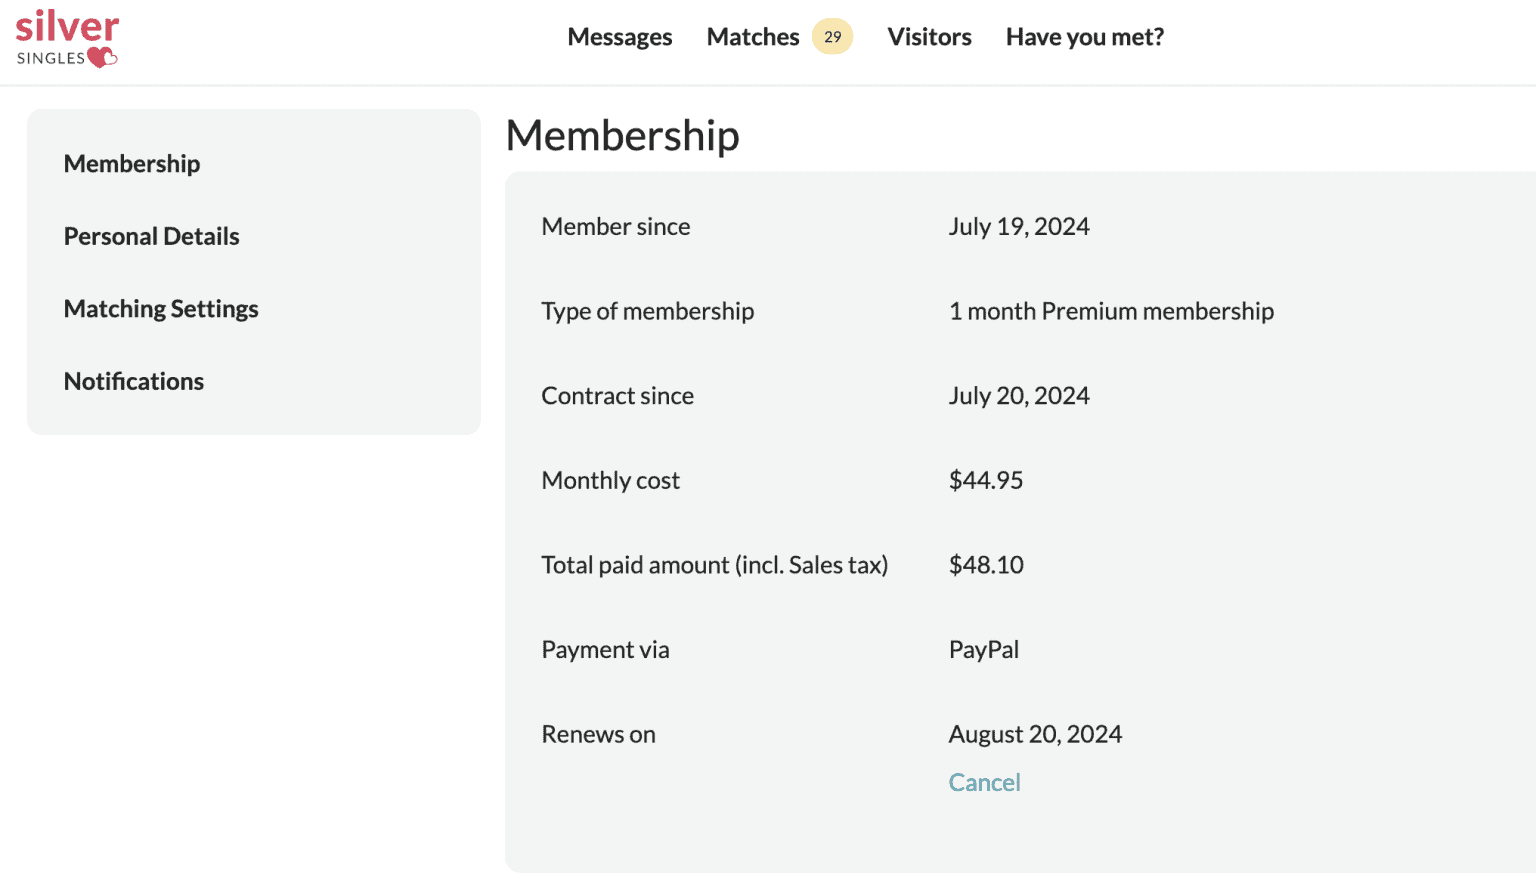
Task: Click the Contract since July 20 date
Action: [1019, 396]
